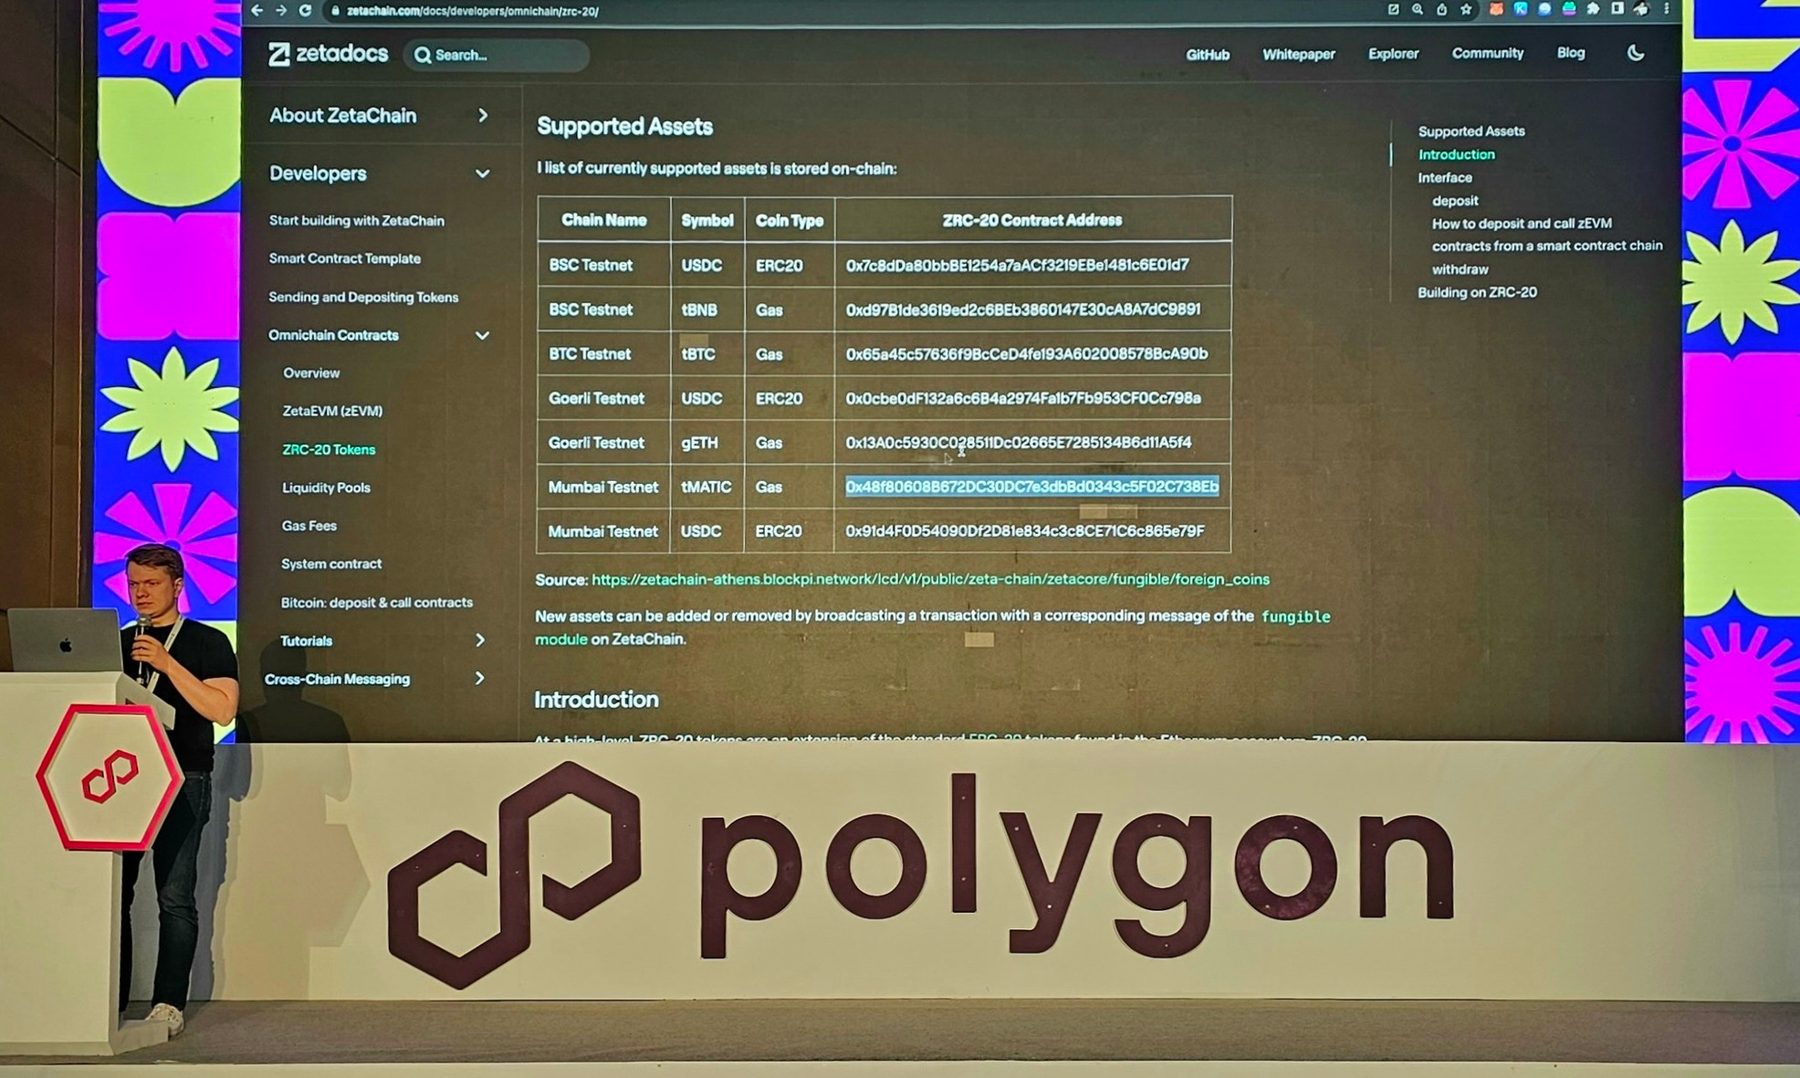
Task: Click the Search input field
Action: (497, 55)
